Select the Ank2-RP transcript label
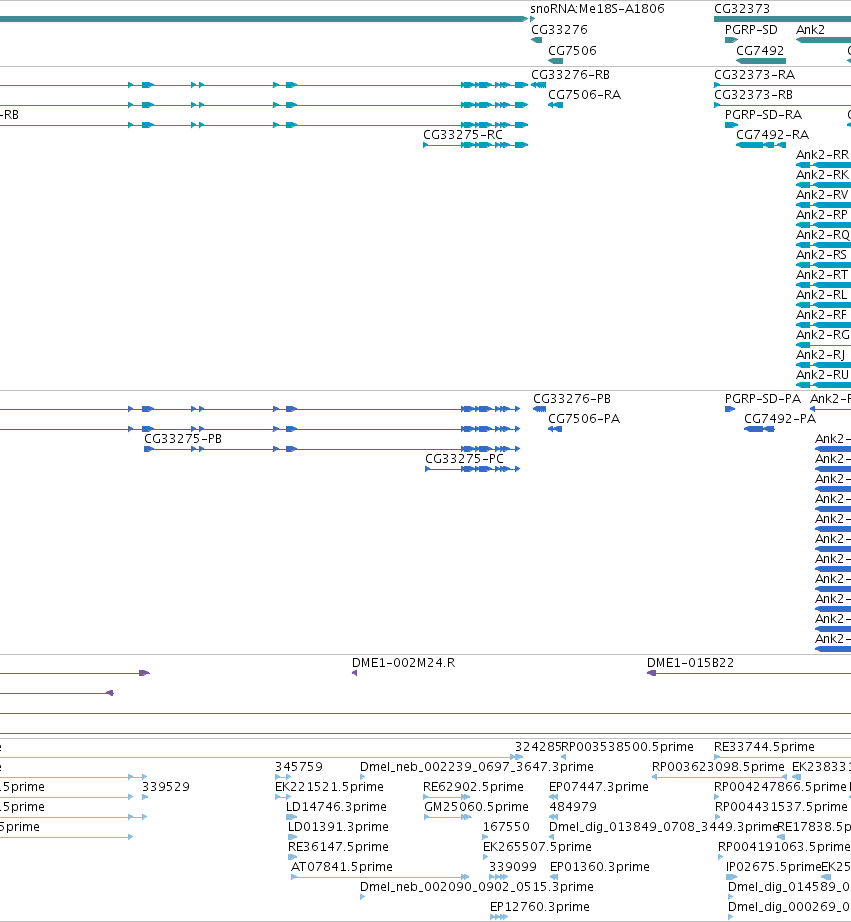 (822, 215)
